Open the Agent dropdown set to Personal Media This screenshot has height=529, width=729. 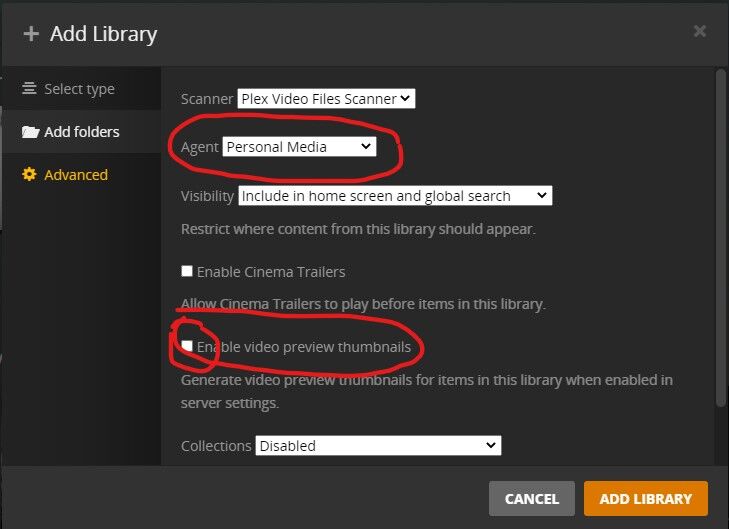299,147
